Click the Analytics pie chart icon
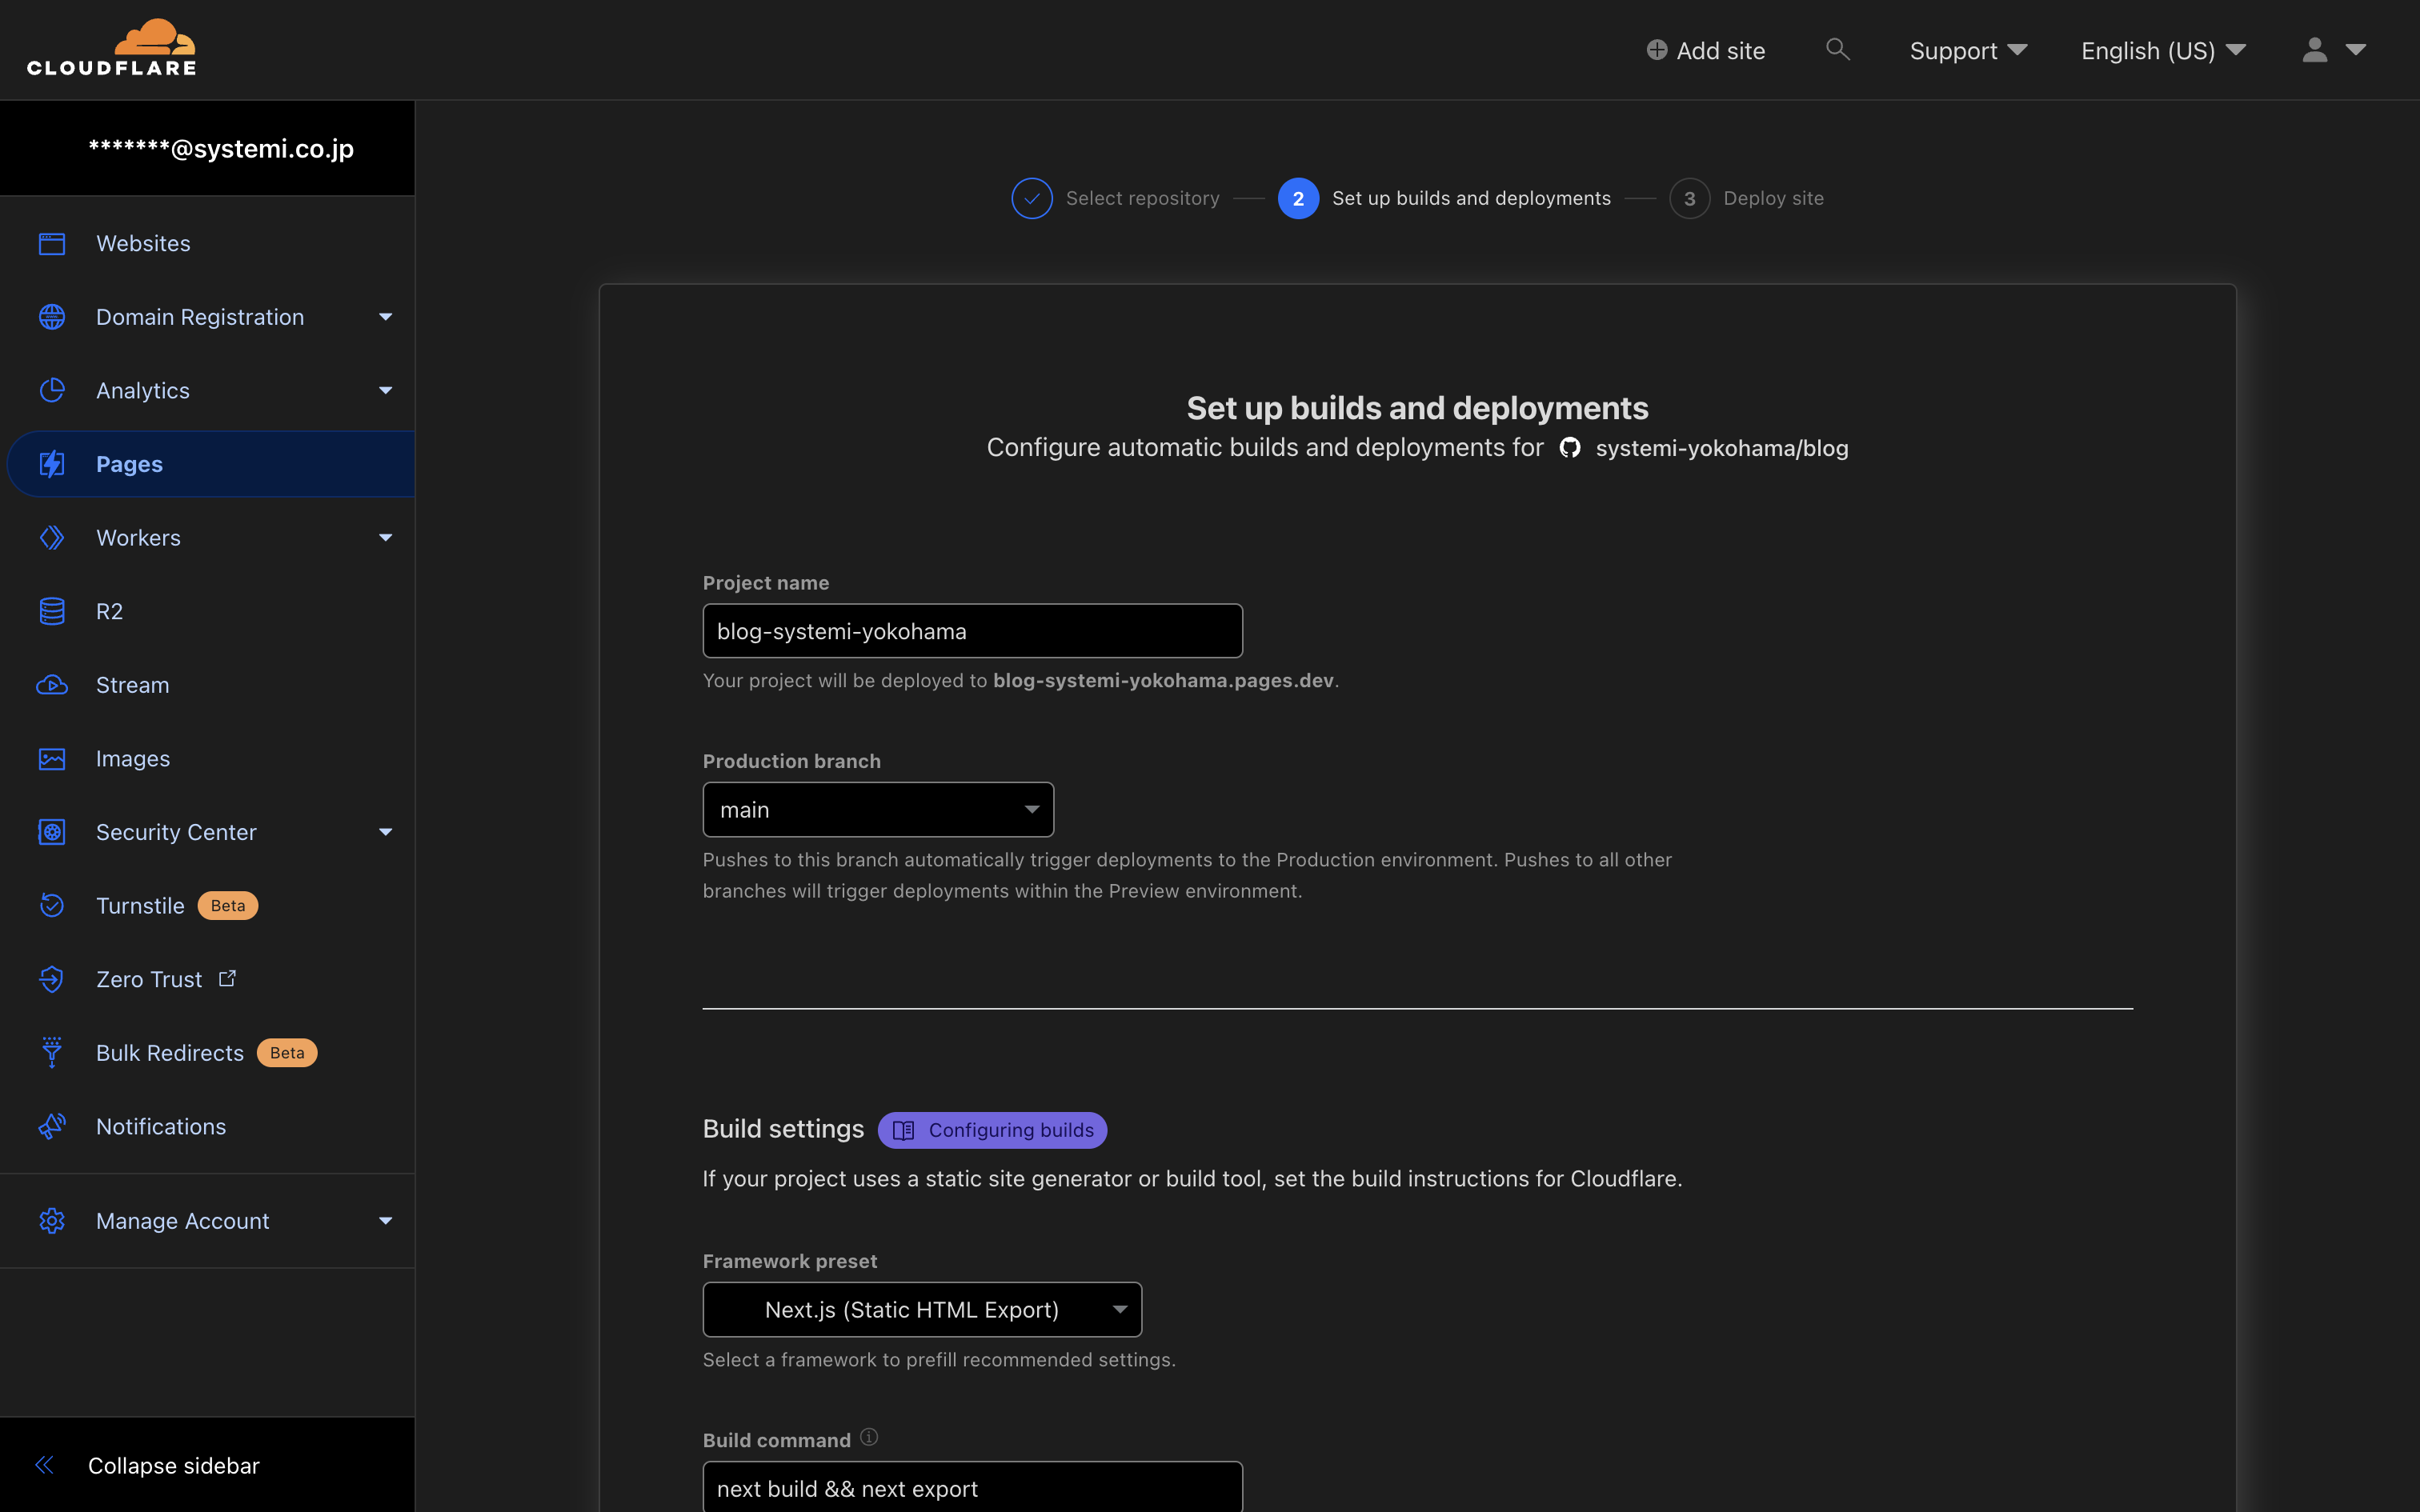The height and width of the screenshot is (1512, 2420). coord(52,390)
